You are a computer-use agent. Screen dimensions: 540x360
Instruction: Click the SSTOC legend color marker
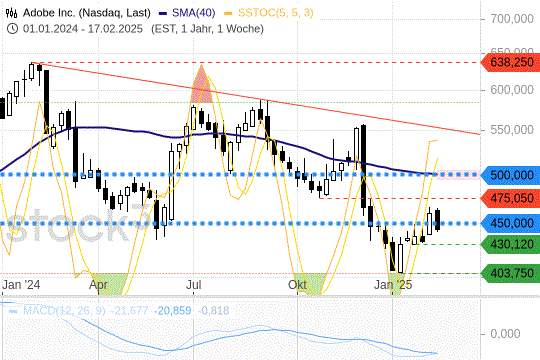point(228,14)
